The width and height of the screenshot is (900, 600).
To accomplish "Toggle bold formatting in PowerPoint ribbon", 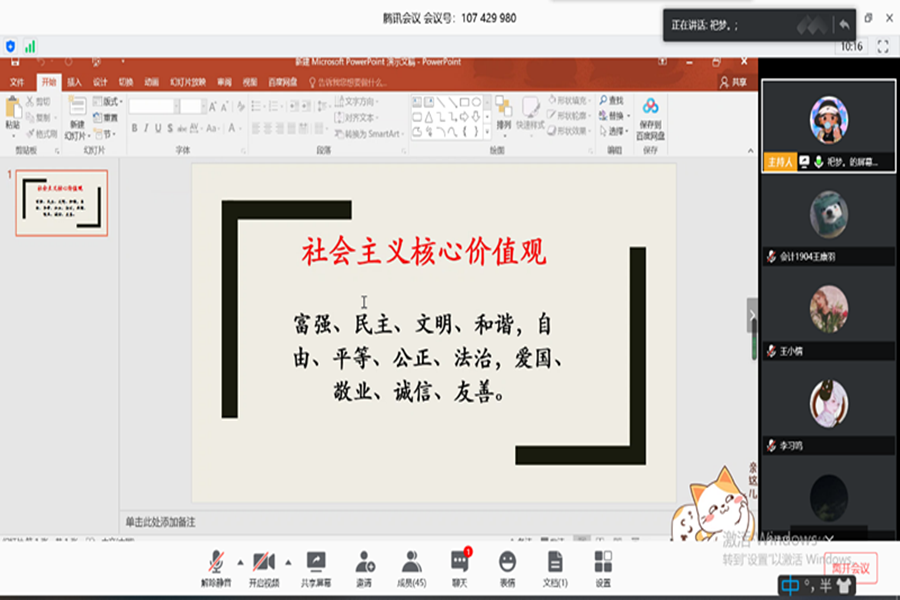I will tap(133, 128).
